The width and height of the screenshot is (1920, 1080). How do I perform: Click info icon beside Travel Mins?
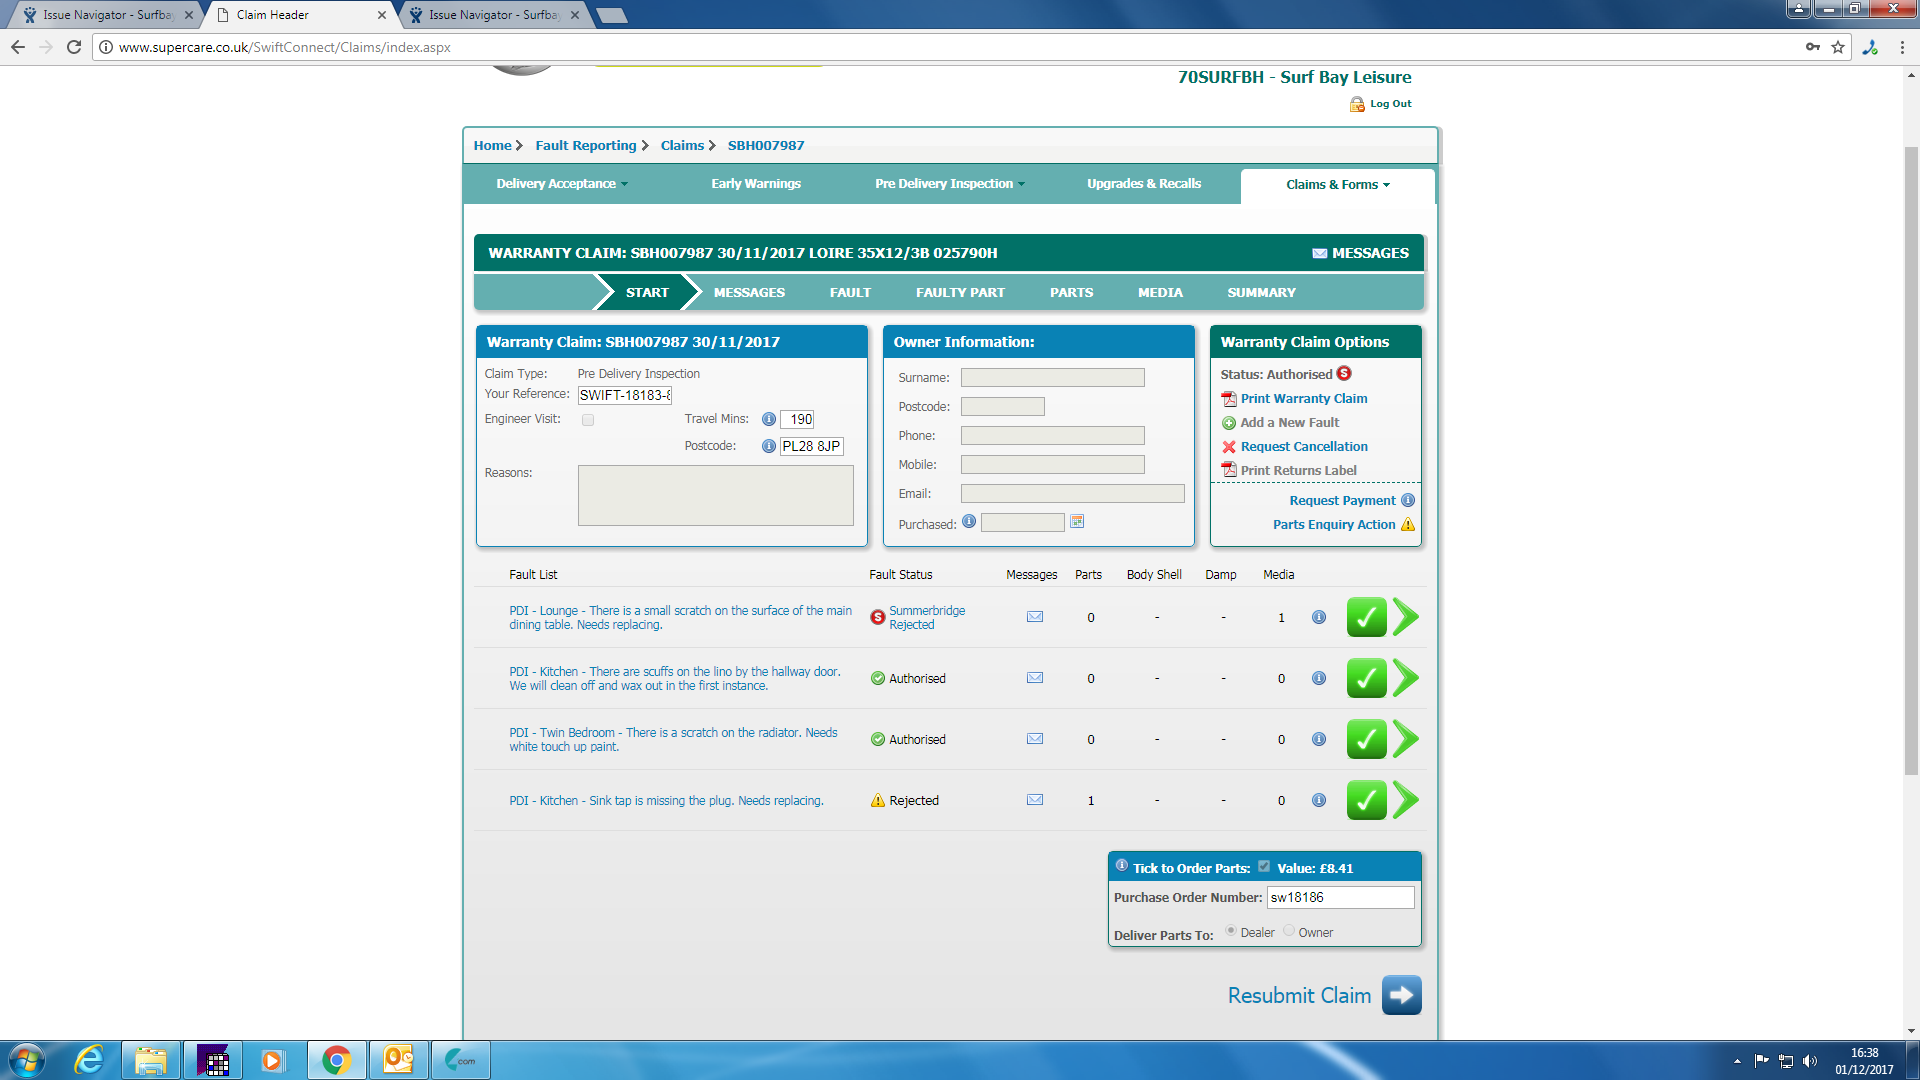pyautogui.click(x=768, y=420)
